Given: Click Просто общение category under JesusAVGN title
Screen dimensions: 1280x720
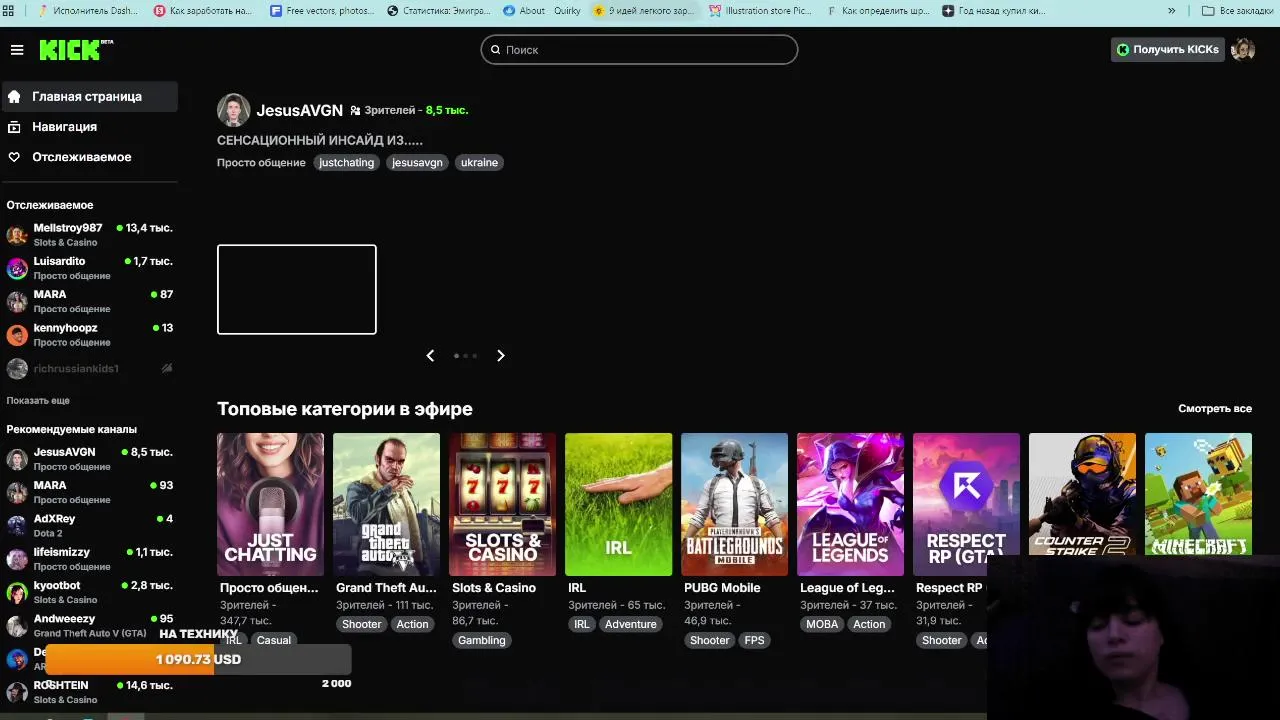Looking at the screenshot, I should tap(261, 163).
